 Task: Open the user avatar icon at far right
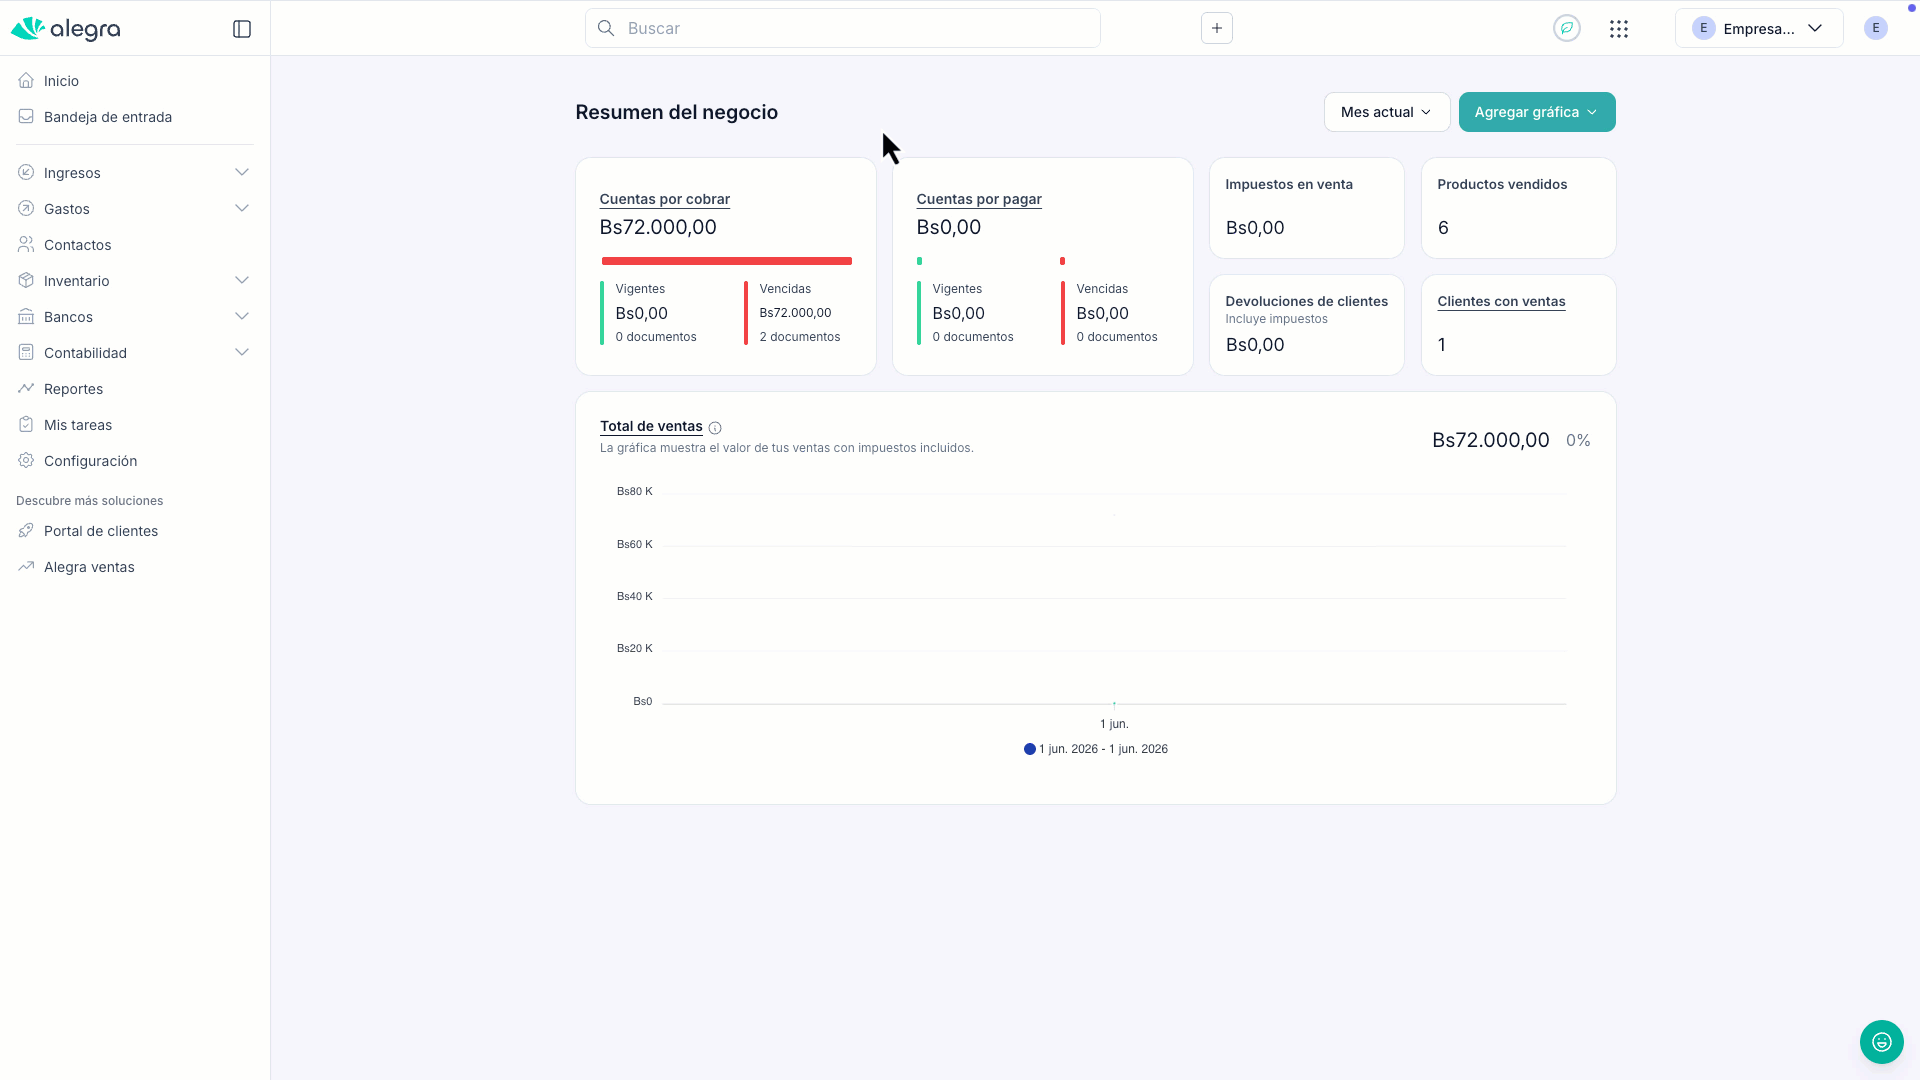[x=1876, y=28]
